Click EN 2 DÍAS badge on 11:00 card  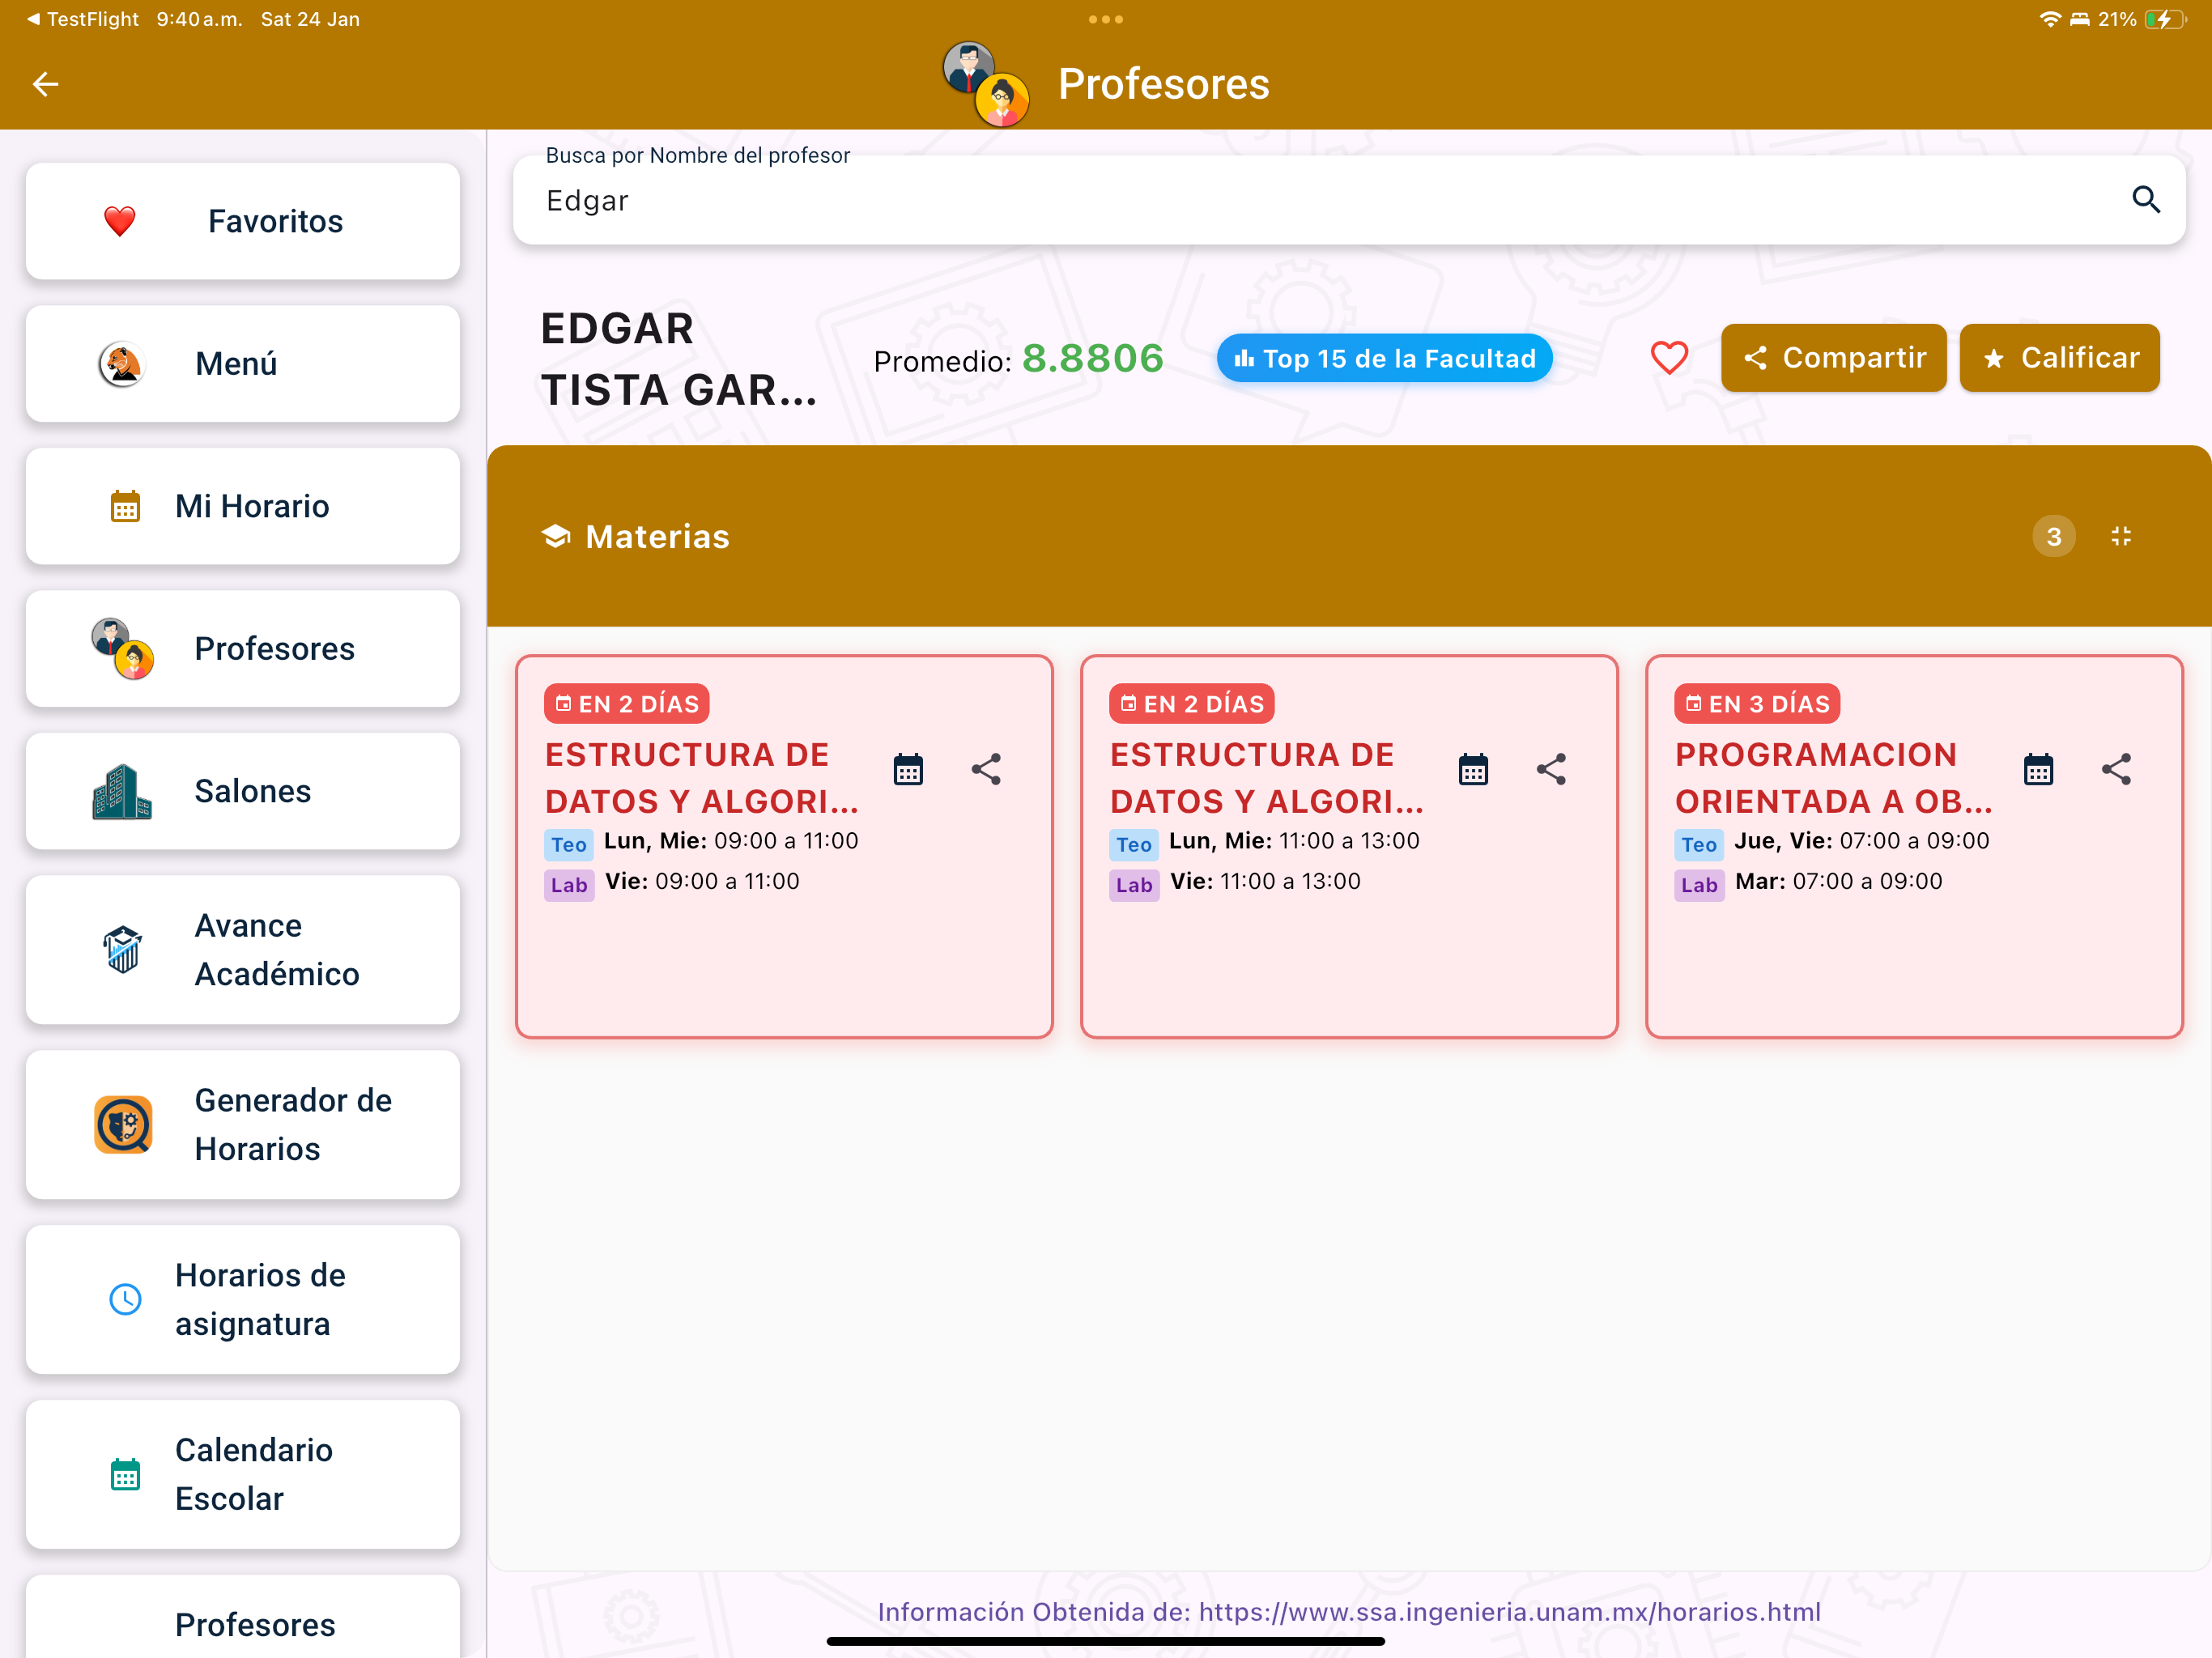[x=1192, y=704]
